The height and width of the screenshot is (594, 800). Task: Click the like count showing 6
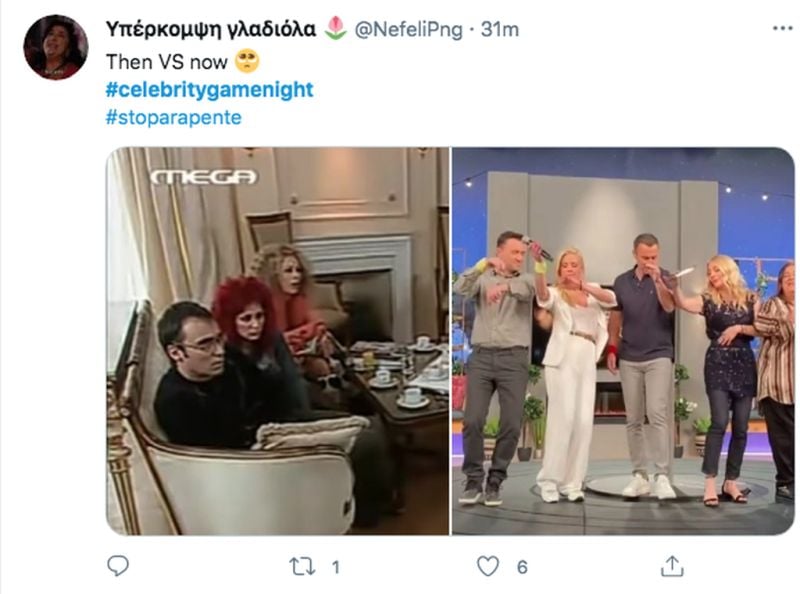click(x=521, y=566)
